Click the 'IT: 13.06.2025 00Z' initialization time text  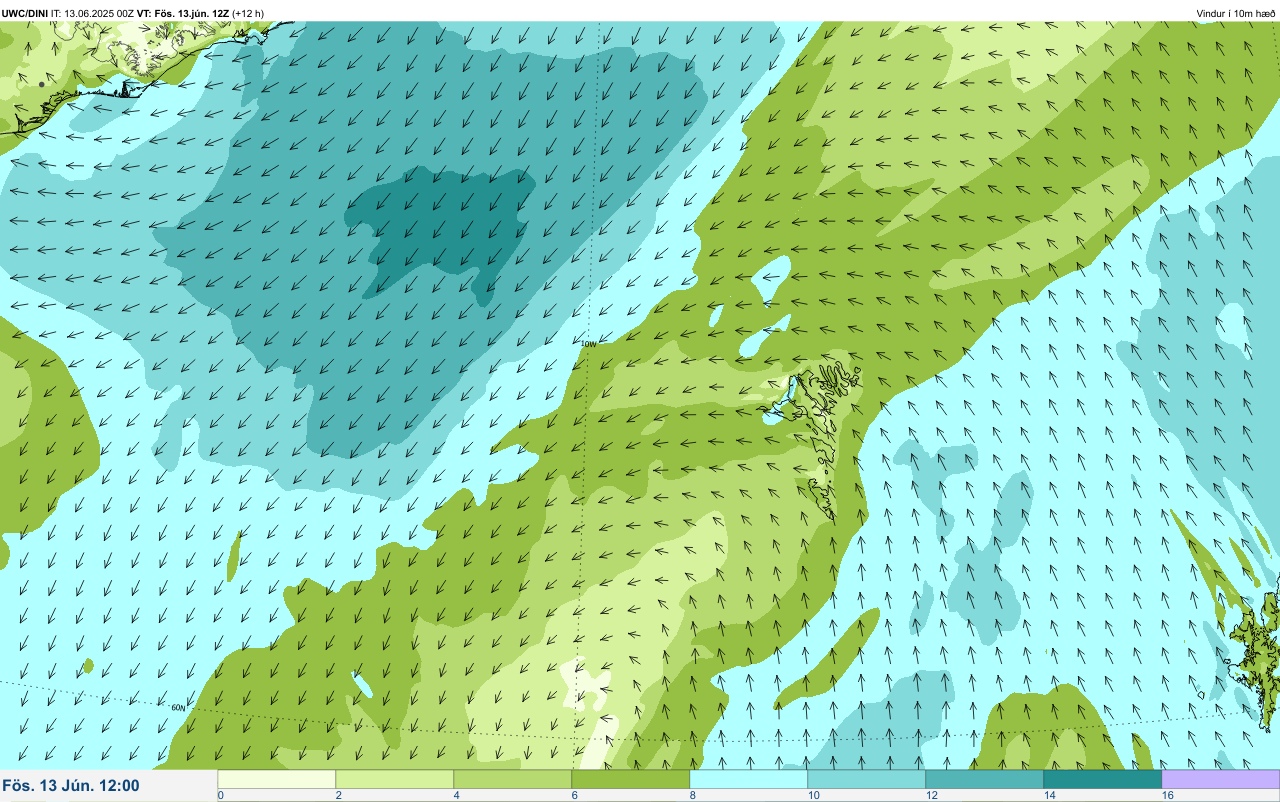pyautogui.click(x=93, y=14)
